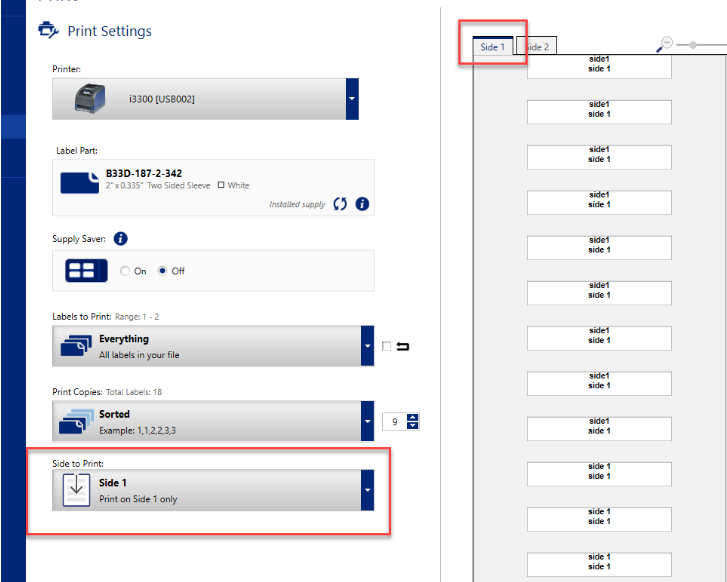Click the reverse print order arrow icon
The height and width of the screenshot is (582, 727).
coord(403,347)
